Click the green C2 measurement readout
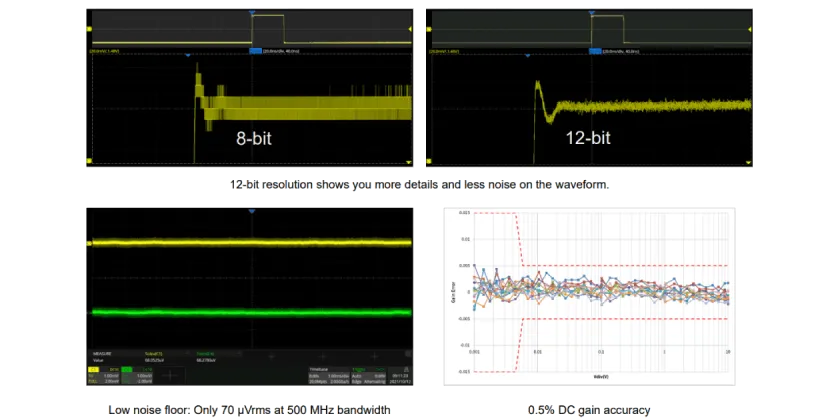 206,357
